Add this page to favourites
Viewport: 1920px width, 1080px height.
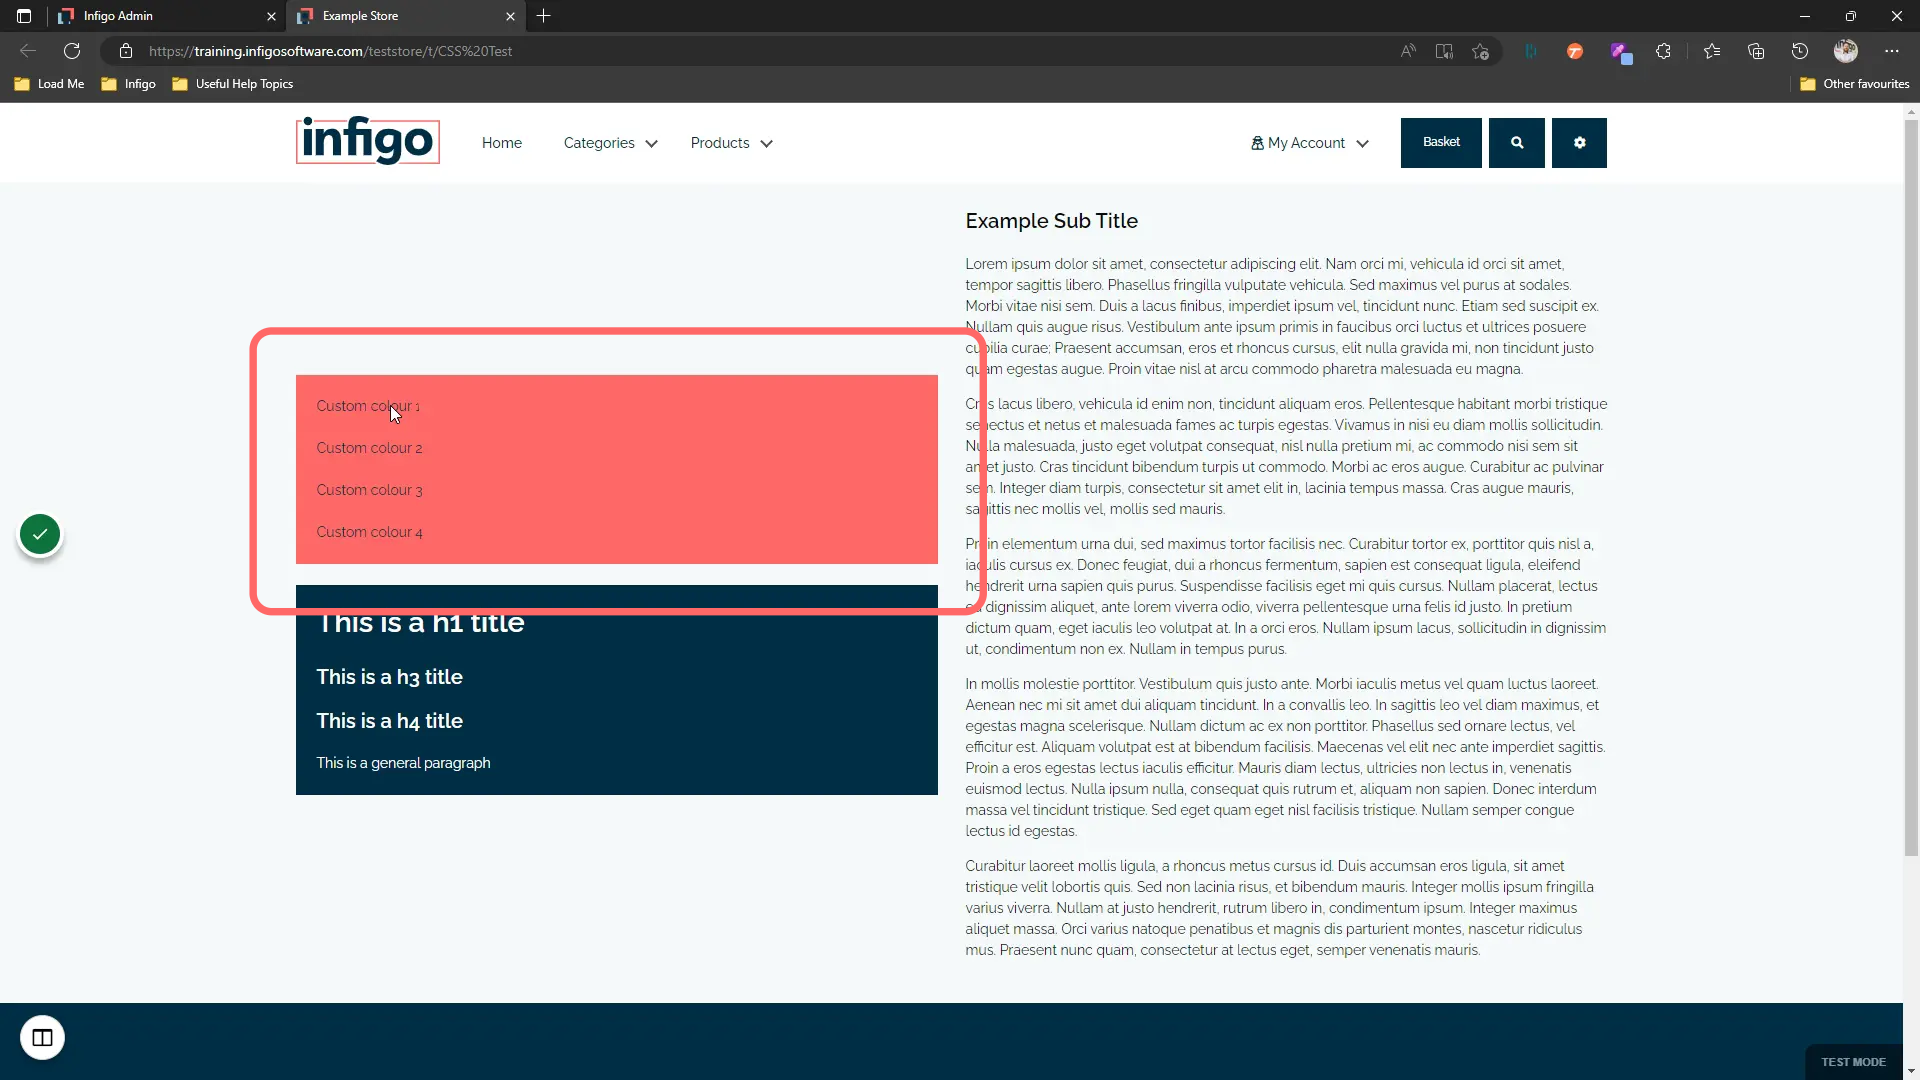pyautogui.click(x=1481, y=51)
